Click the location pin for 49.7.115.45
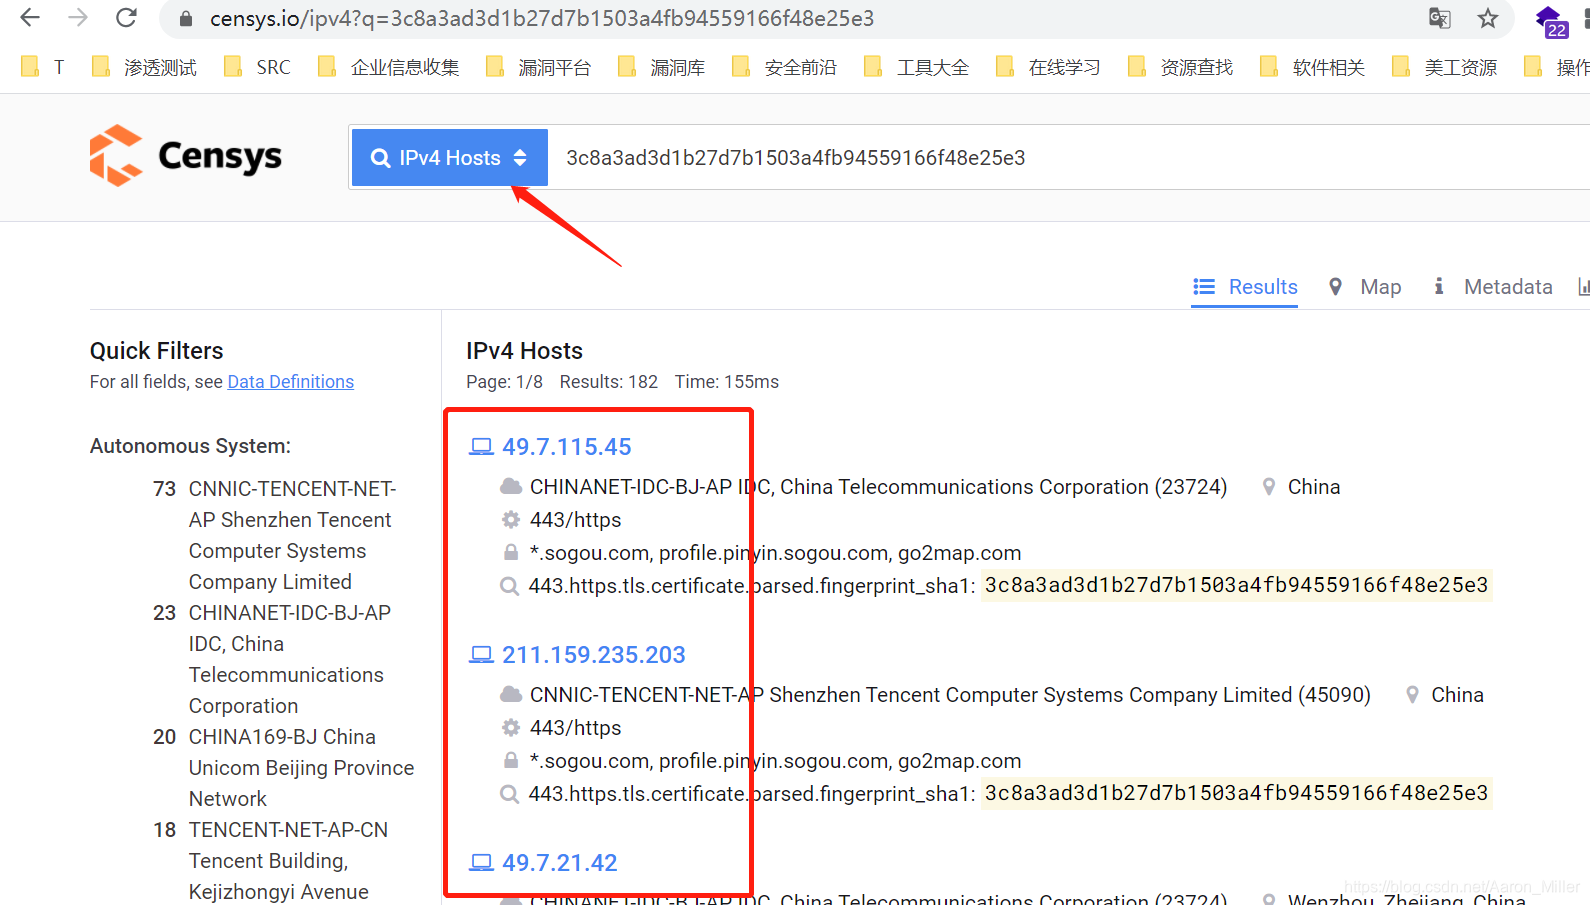 tap(1269, 487)
